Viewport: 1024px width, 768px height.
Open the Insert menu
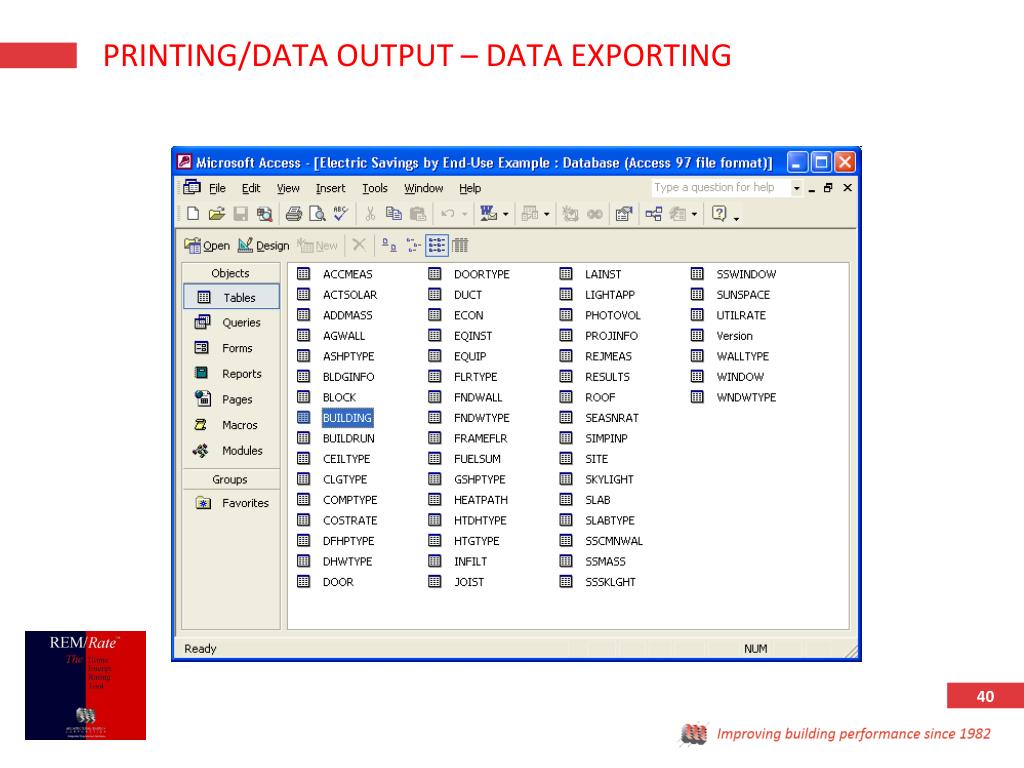coord(330,188)
